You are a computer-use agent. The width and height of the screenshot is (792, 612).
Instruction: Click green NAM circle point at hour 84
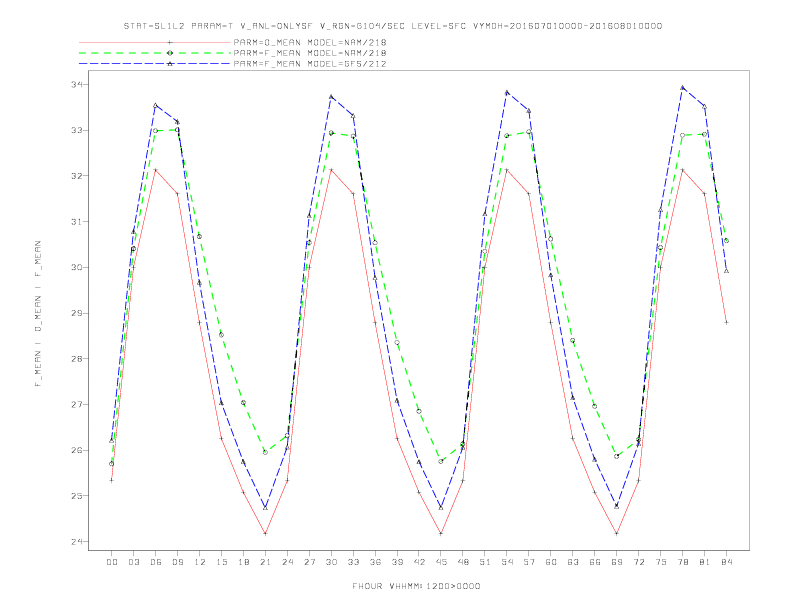point(726,241)
